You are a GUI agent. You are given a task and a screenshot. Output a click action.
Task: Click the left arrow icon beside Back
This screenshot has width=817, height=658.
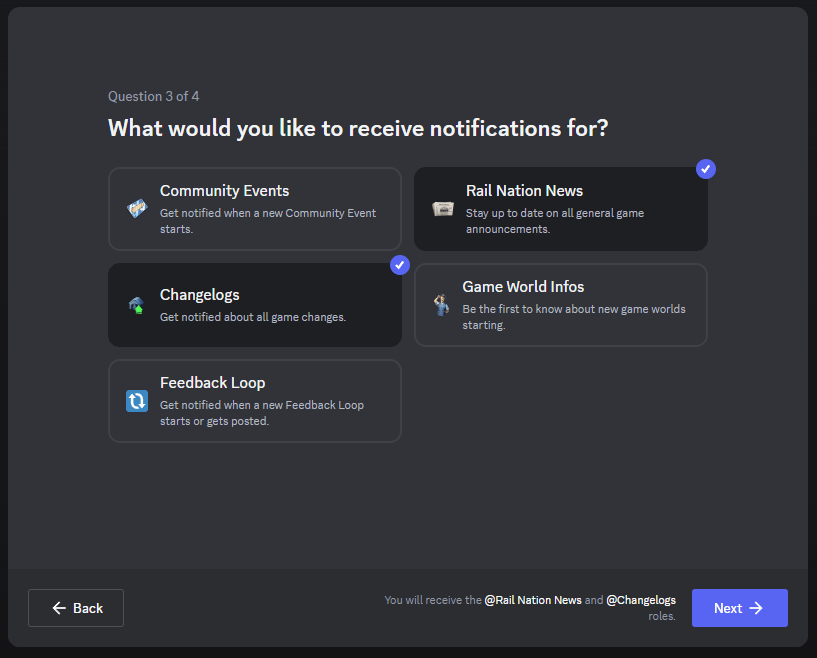pos(59,608)
